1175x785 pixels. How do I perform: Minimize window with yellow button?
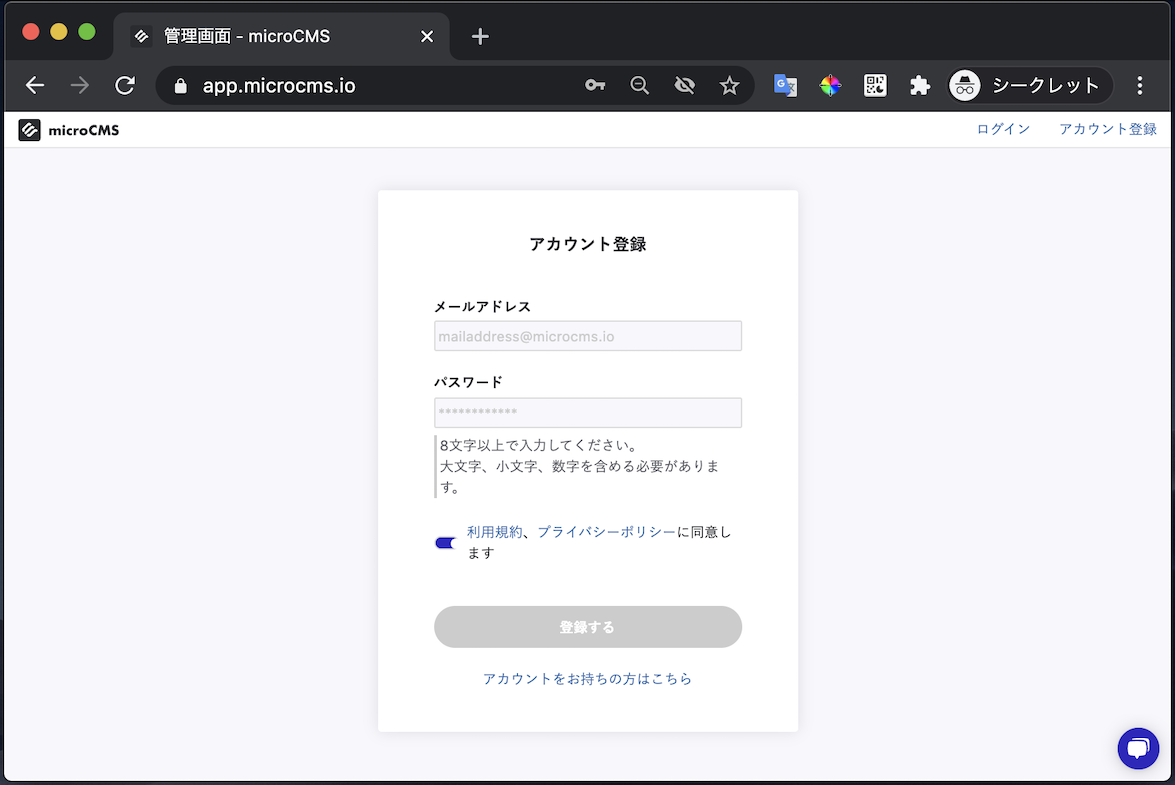click(58, 31)
